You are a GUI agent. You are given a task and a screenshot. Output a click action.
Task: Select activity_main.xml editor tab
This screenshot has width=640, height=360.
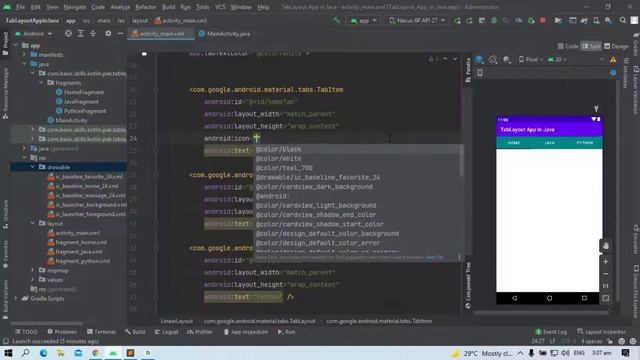tap(161, 34)
